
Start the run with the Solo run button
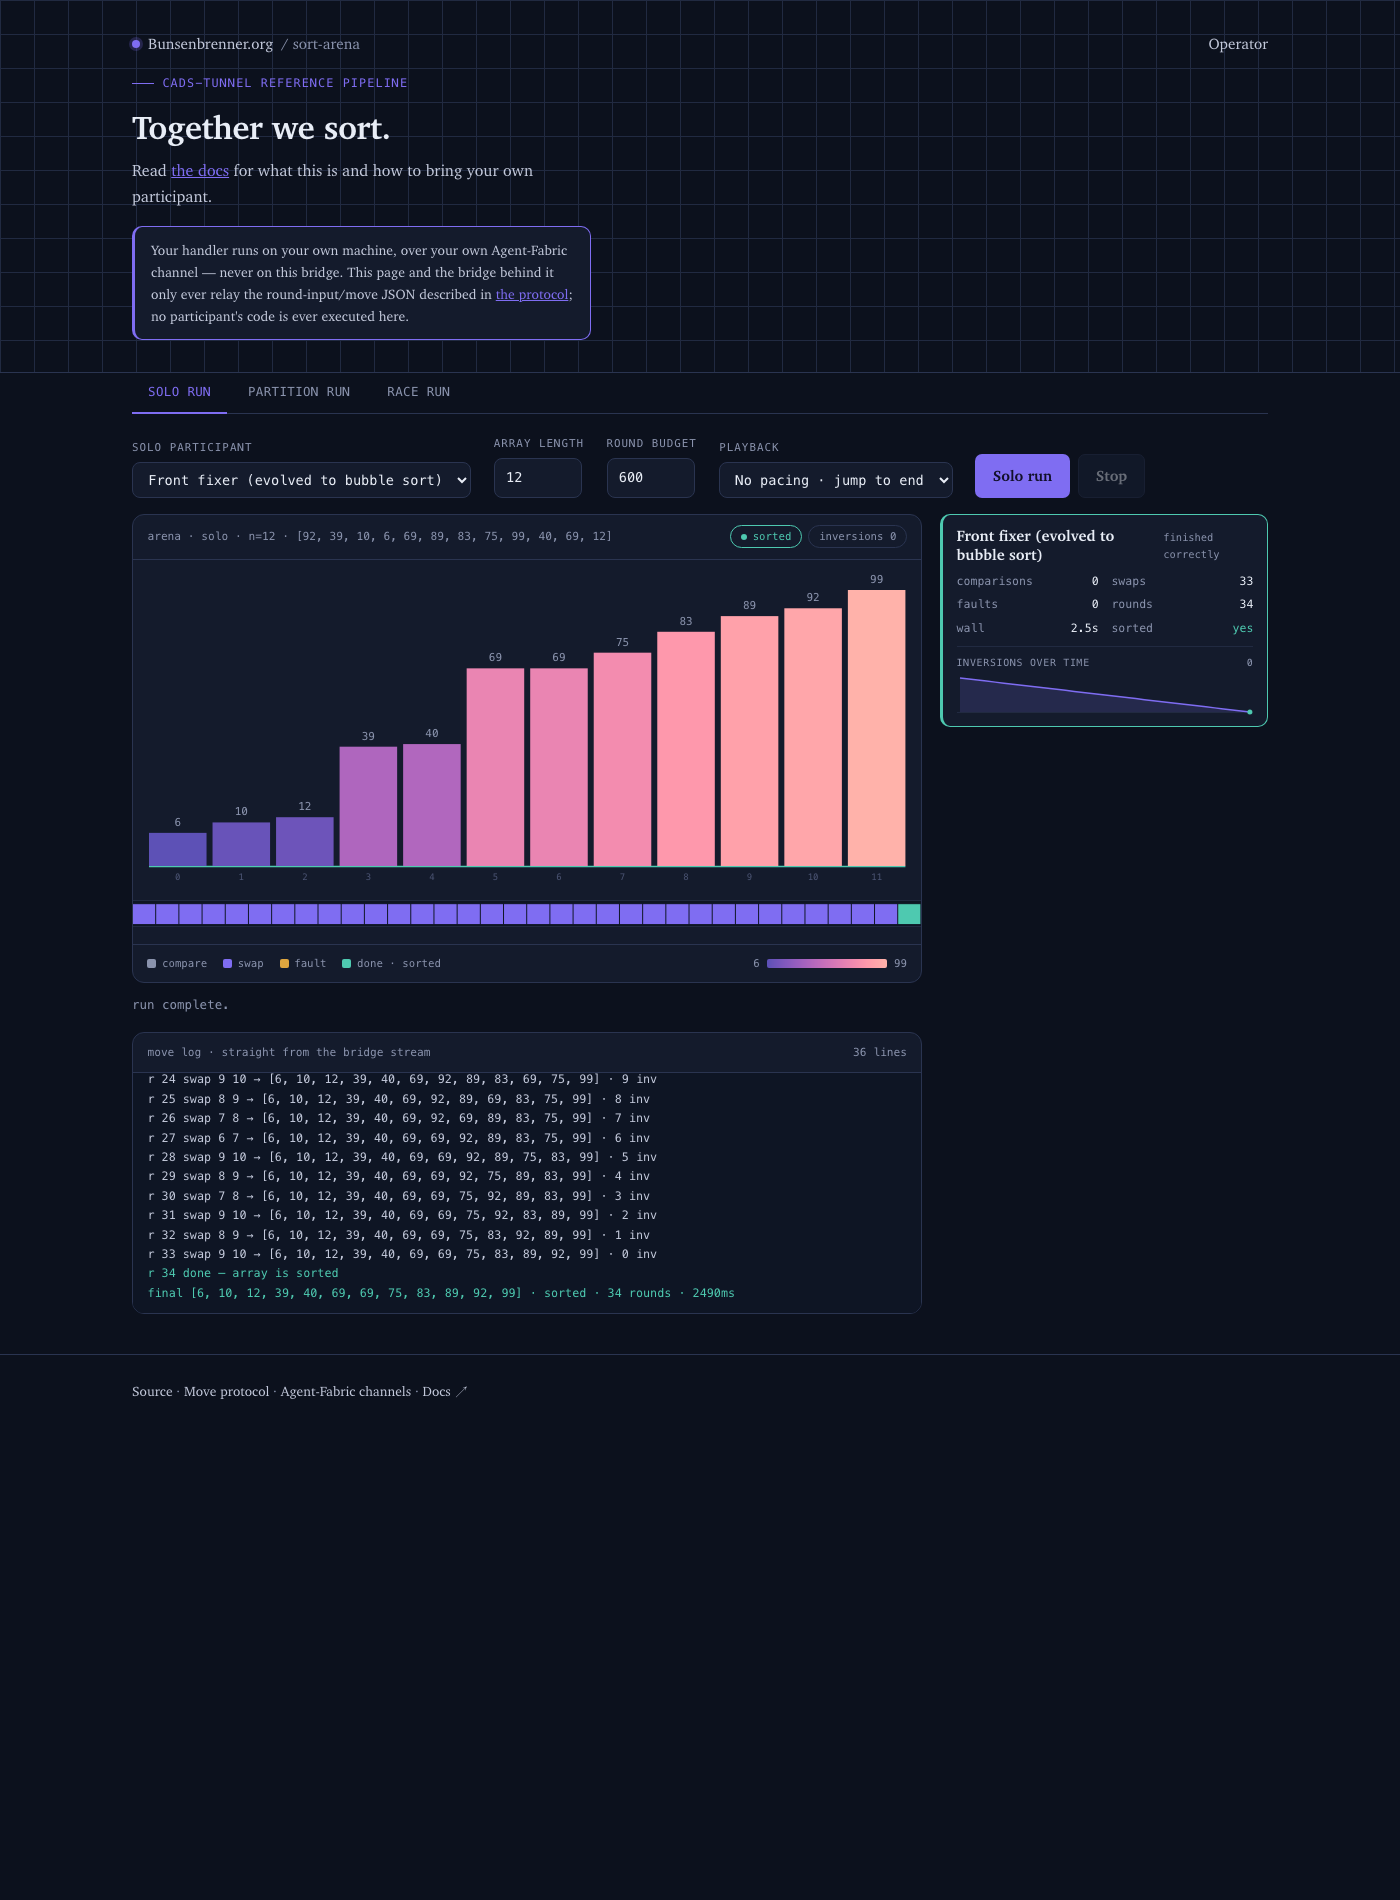click(x=1022, y=476)
